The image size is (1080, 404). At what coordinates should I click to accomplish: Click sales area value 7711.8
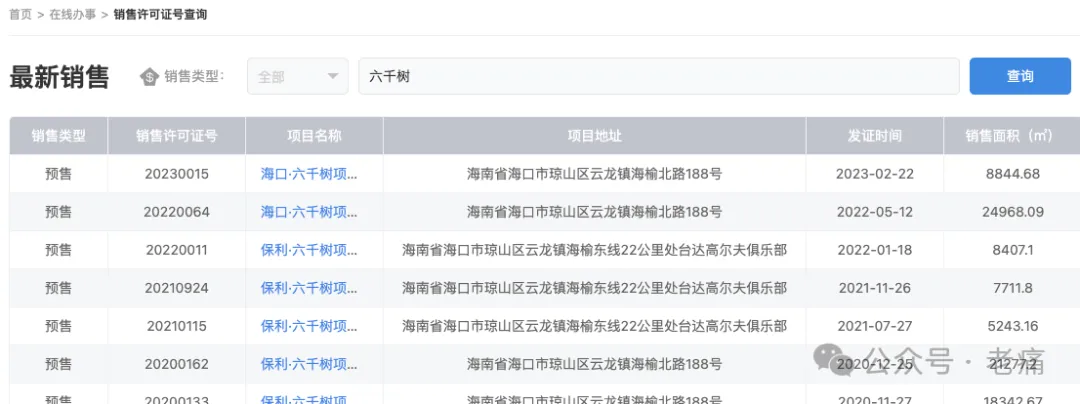(x=1012, y=288)
